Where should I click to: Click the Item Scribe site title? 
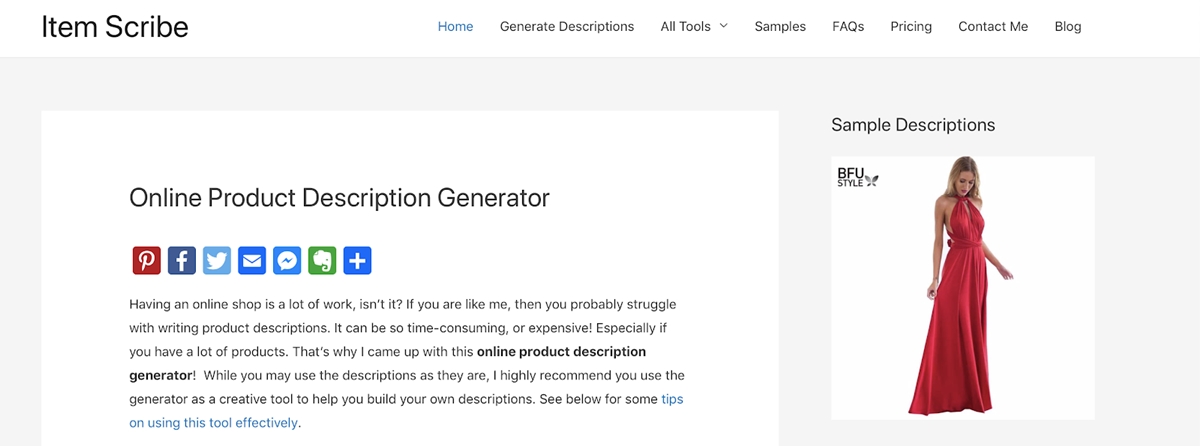pyautogui.click(x=115, y=27)
